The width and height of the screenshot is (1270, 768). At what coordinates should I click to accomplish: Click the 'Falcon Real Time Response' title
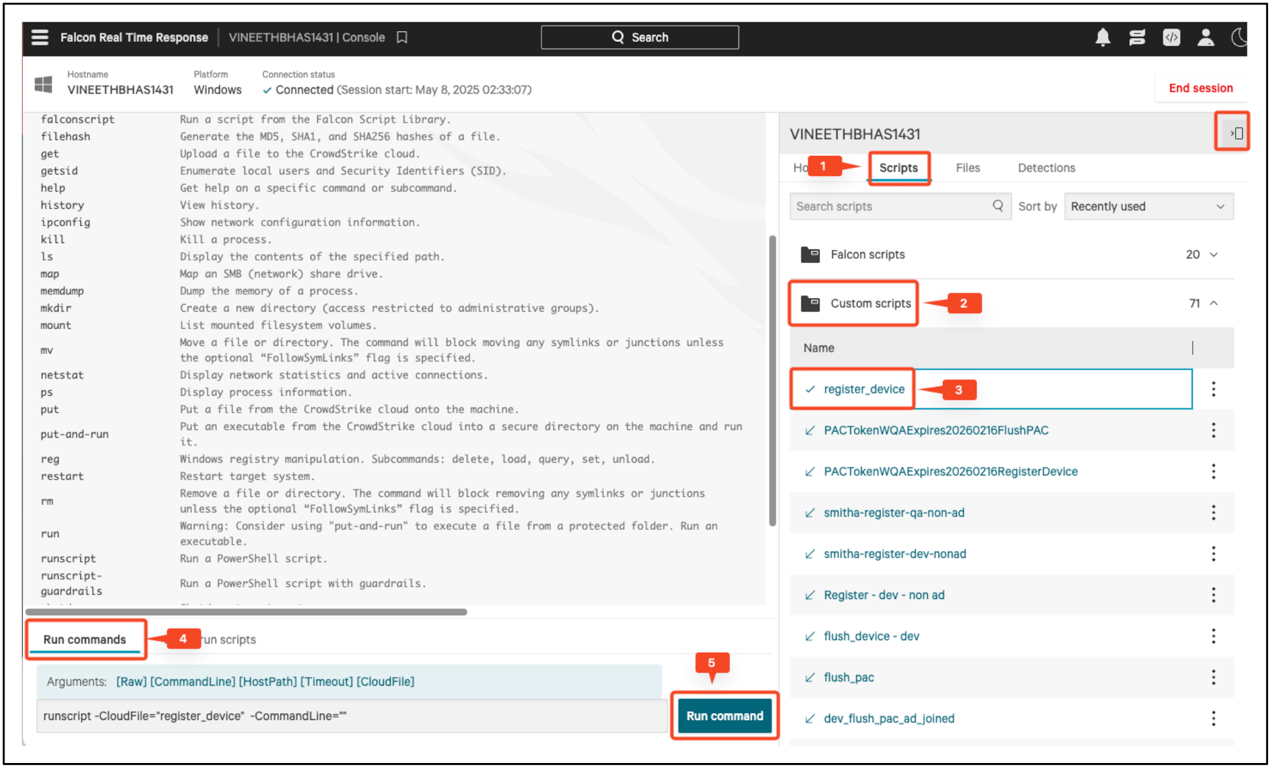134,37
